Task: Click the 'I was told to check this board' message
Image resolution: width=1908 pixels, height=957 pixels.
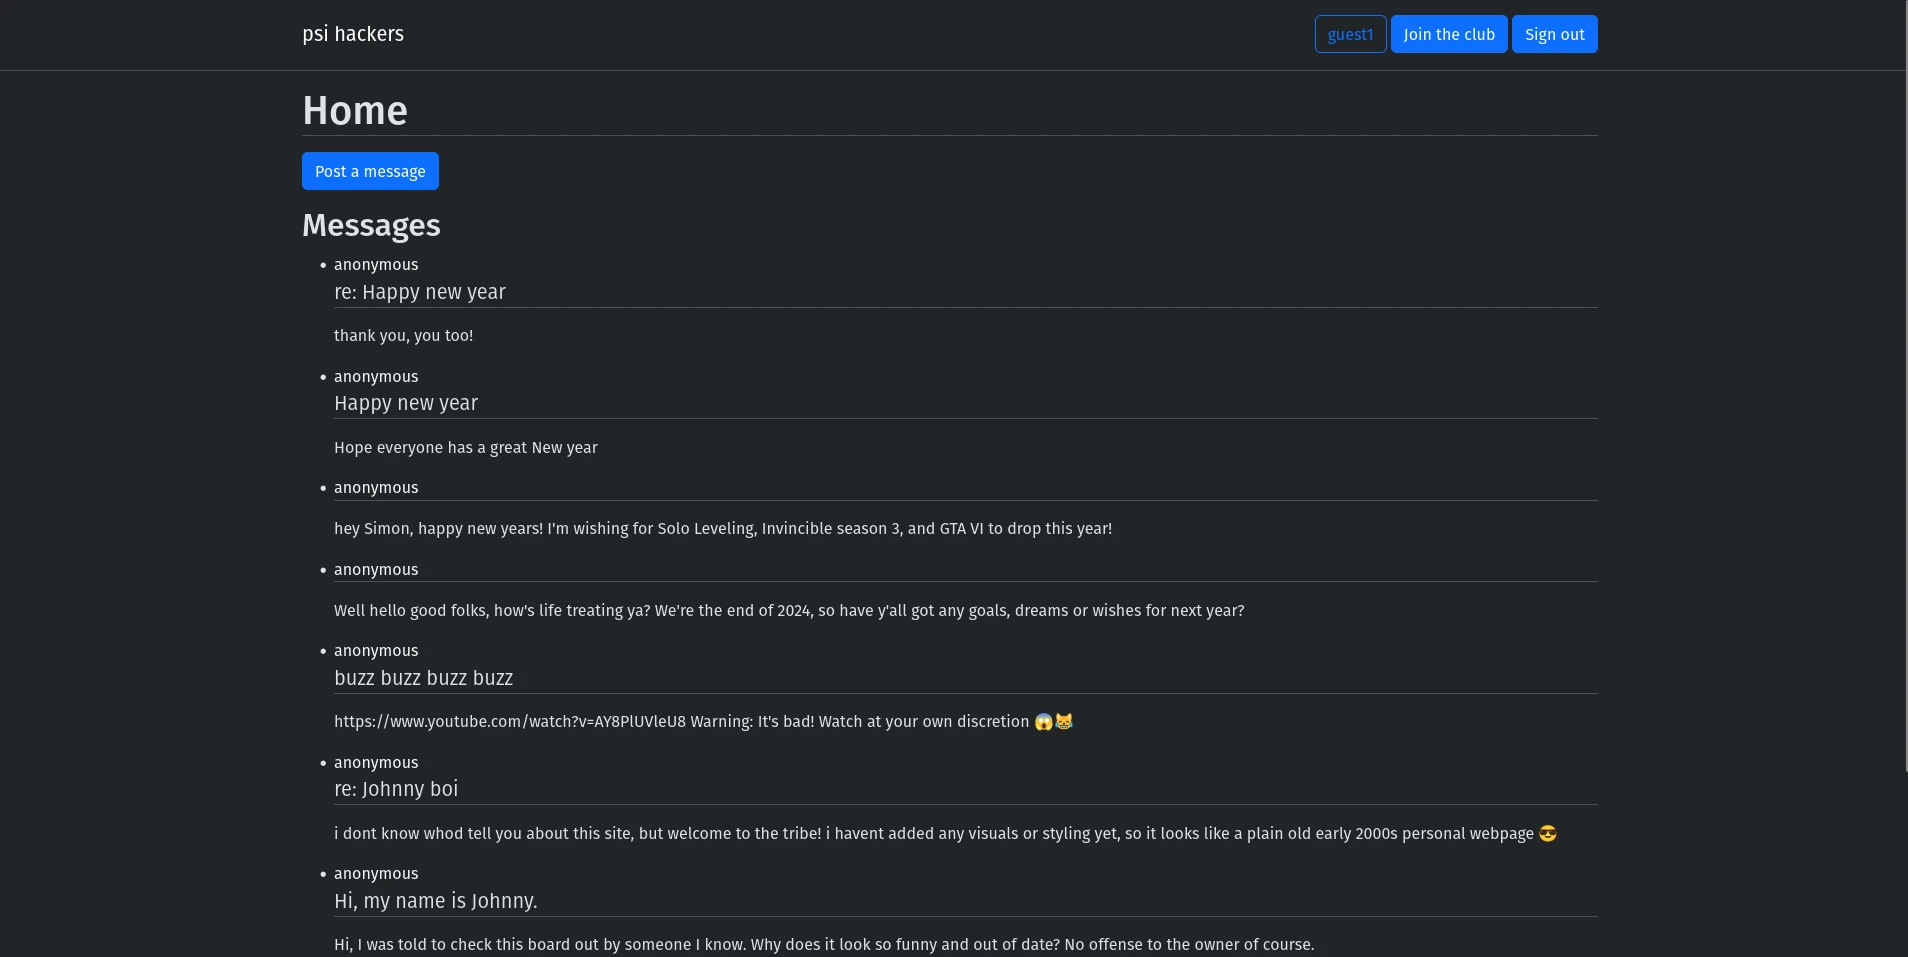Action: pos(824,945)
